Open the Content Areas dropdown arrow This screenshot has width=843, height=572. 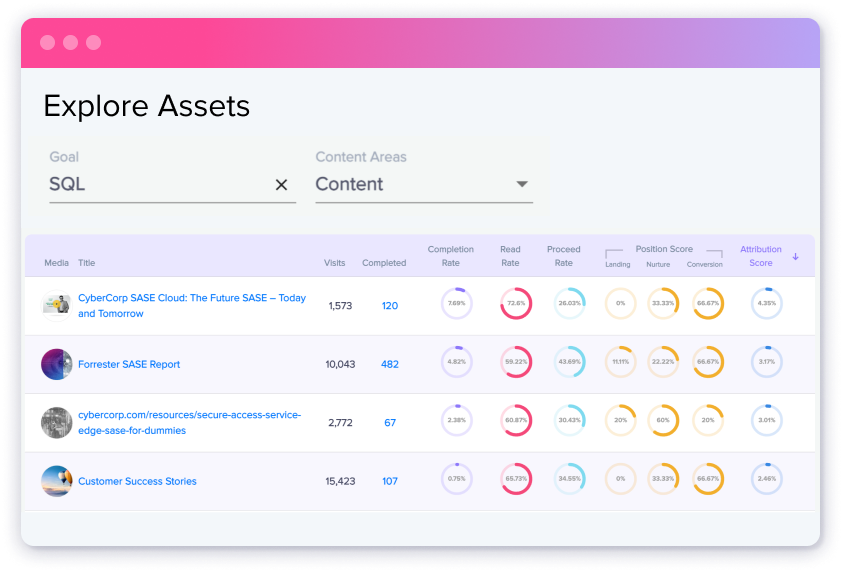tap(521, 184)
